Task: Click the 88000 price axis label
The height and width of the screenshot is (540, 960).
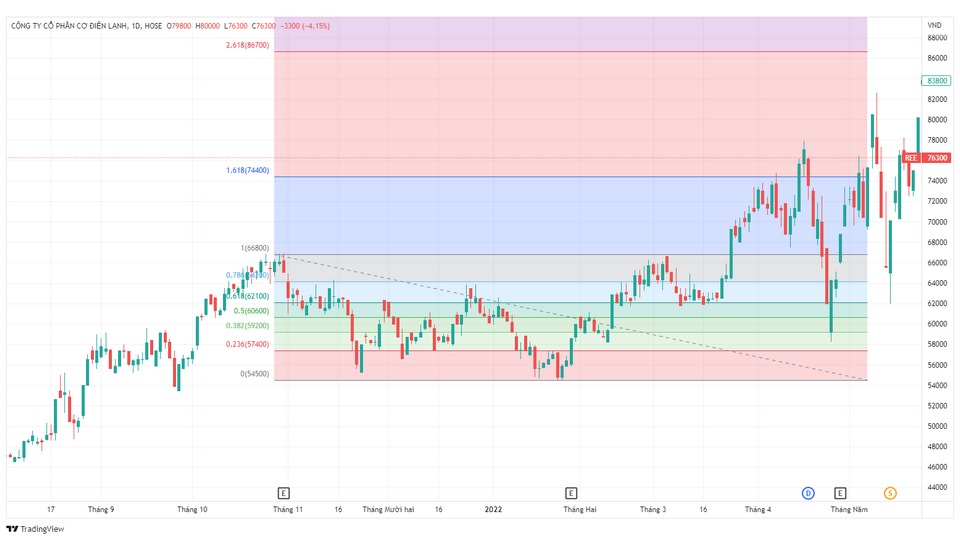Action: (x=936, y=38)
